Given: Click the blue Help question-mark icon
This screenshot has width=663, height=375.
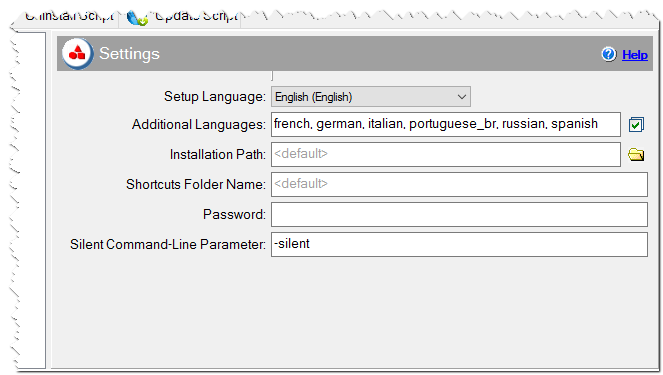Looking at the screenshot, I should [609, 54].
